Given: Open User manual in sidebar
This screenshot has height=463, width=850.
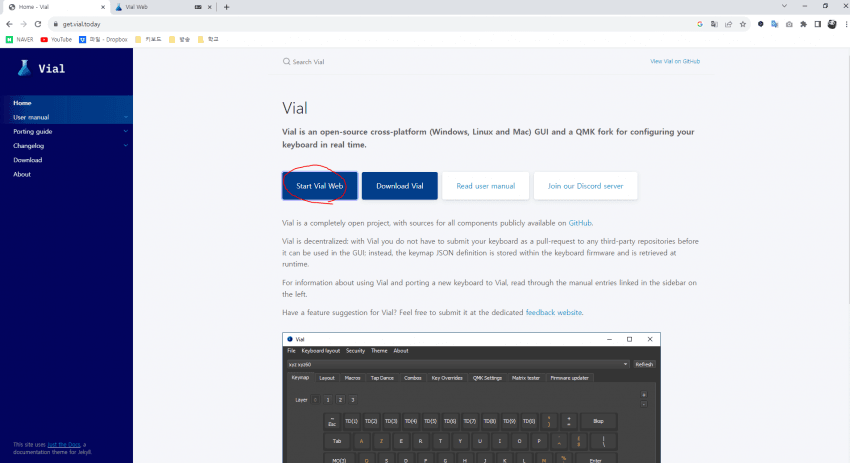Looking at the screenshot, I should pyautogui.click(x=31, y=117).
